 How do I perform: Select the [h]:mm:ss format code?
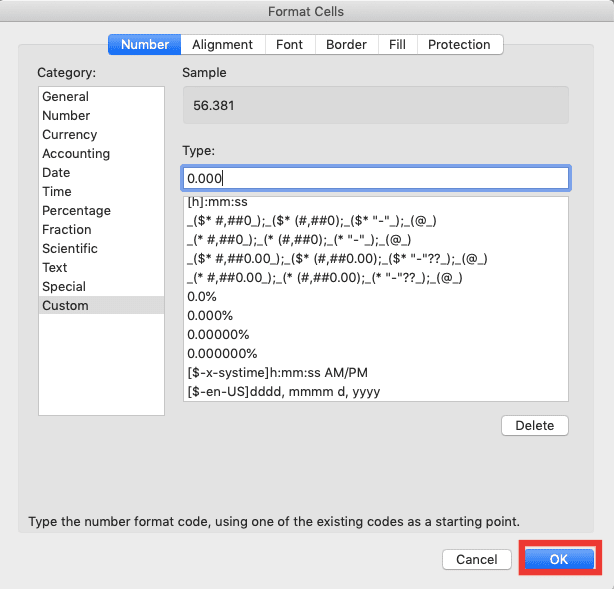(376, 202)
